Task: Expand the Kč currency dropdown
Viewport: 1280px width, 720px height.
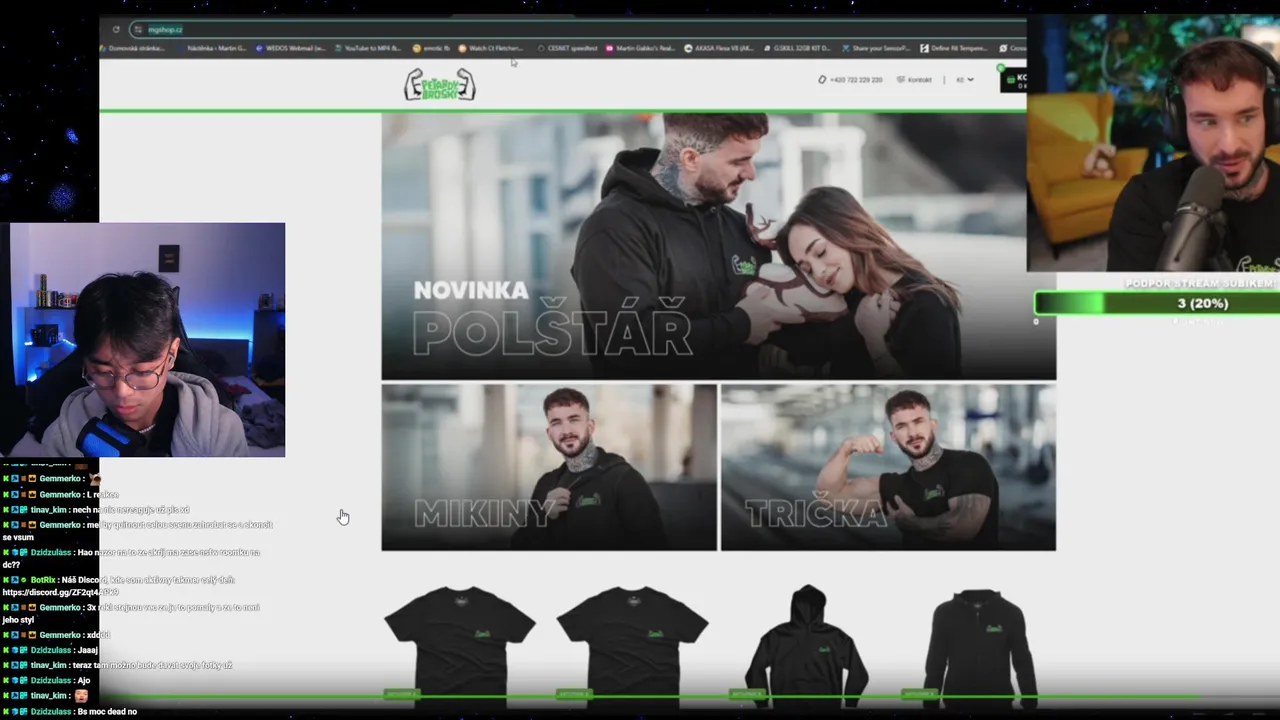Action: [964, 80]
